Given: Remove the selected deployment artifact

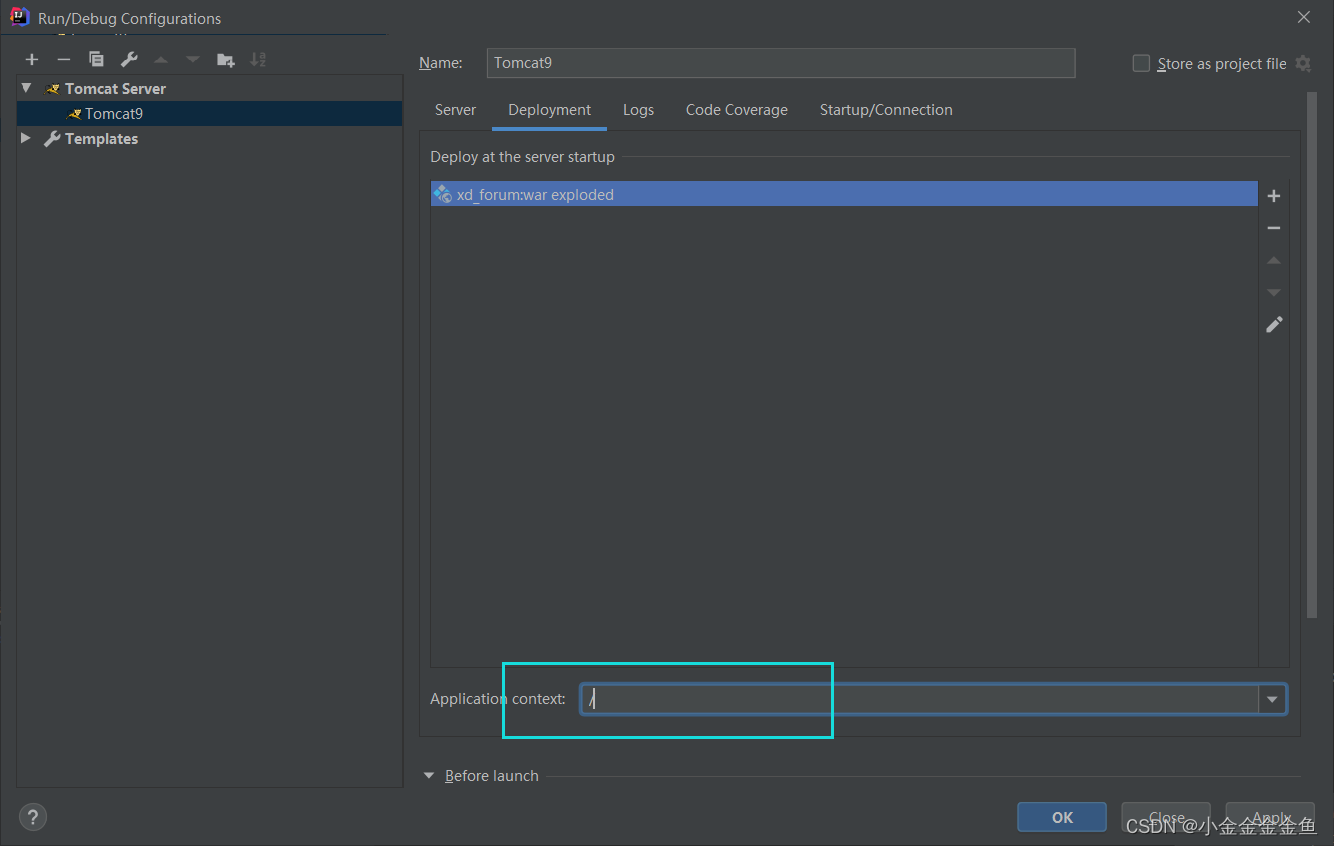Looking at the screenshot, I should click(1274, 228).
